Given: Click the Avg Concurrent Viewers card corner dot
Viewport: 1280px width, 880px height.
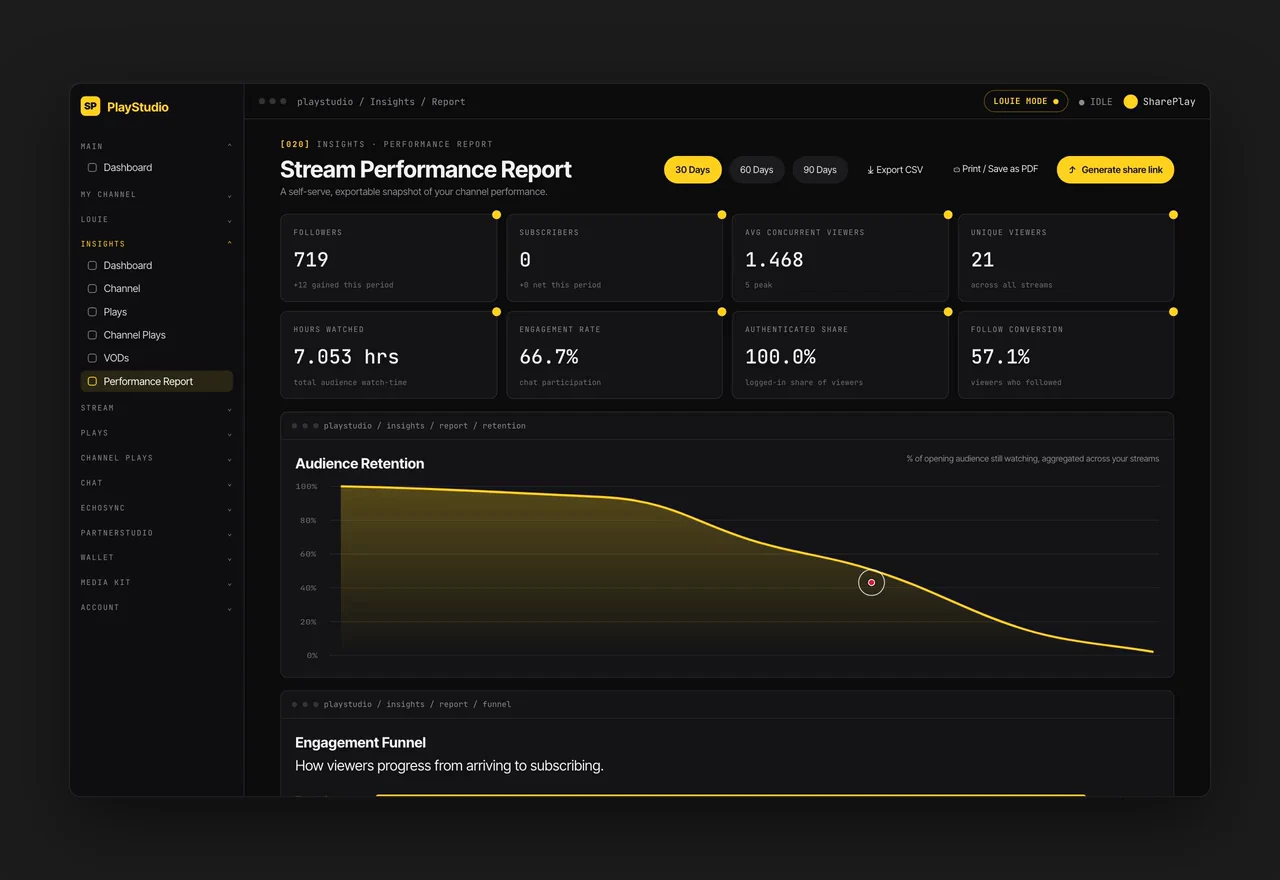Looking at the screenshot, I should (x=948, y=215).
